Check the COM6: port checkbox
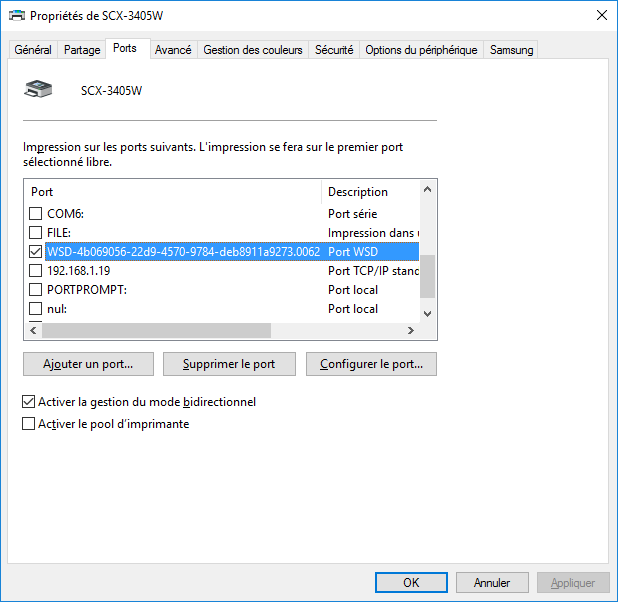The width and height of the screenshot is (618, 602). (35, 214)
